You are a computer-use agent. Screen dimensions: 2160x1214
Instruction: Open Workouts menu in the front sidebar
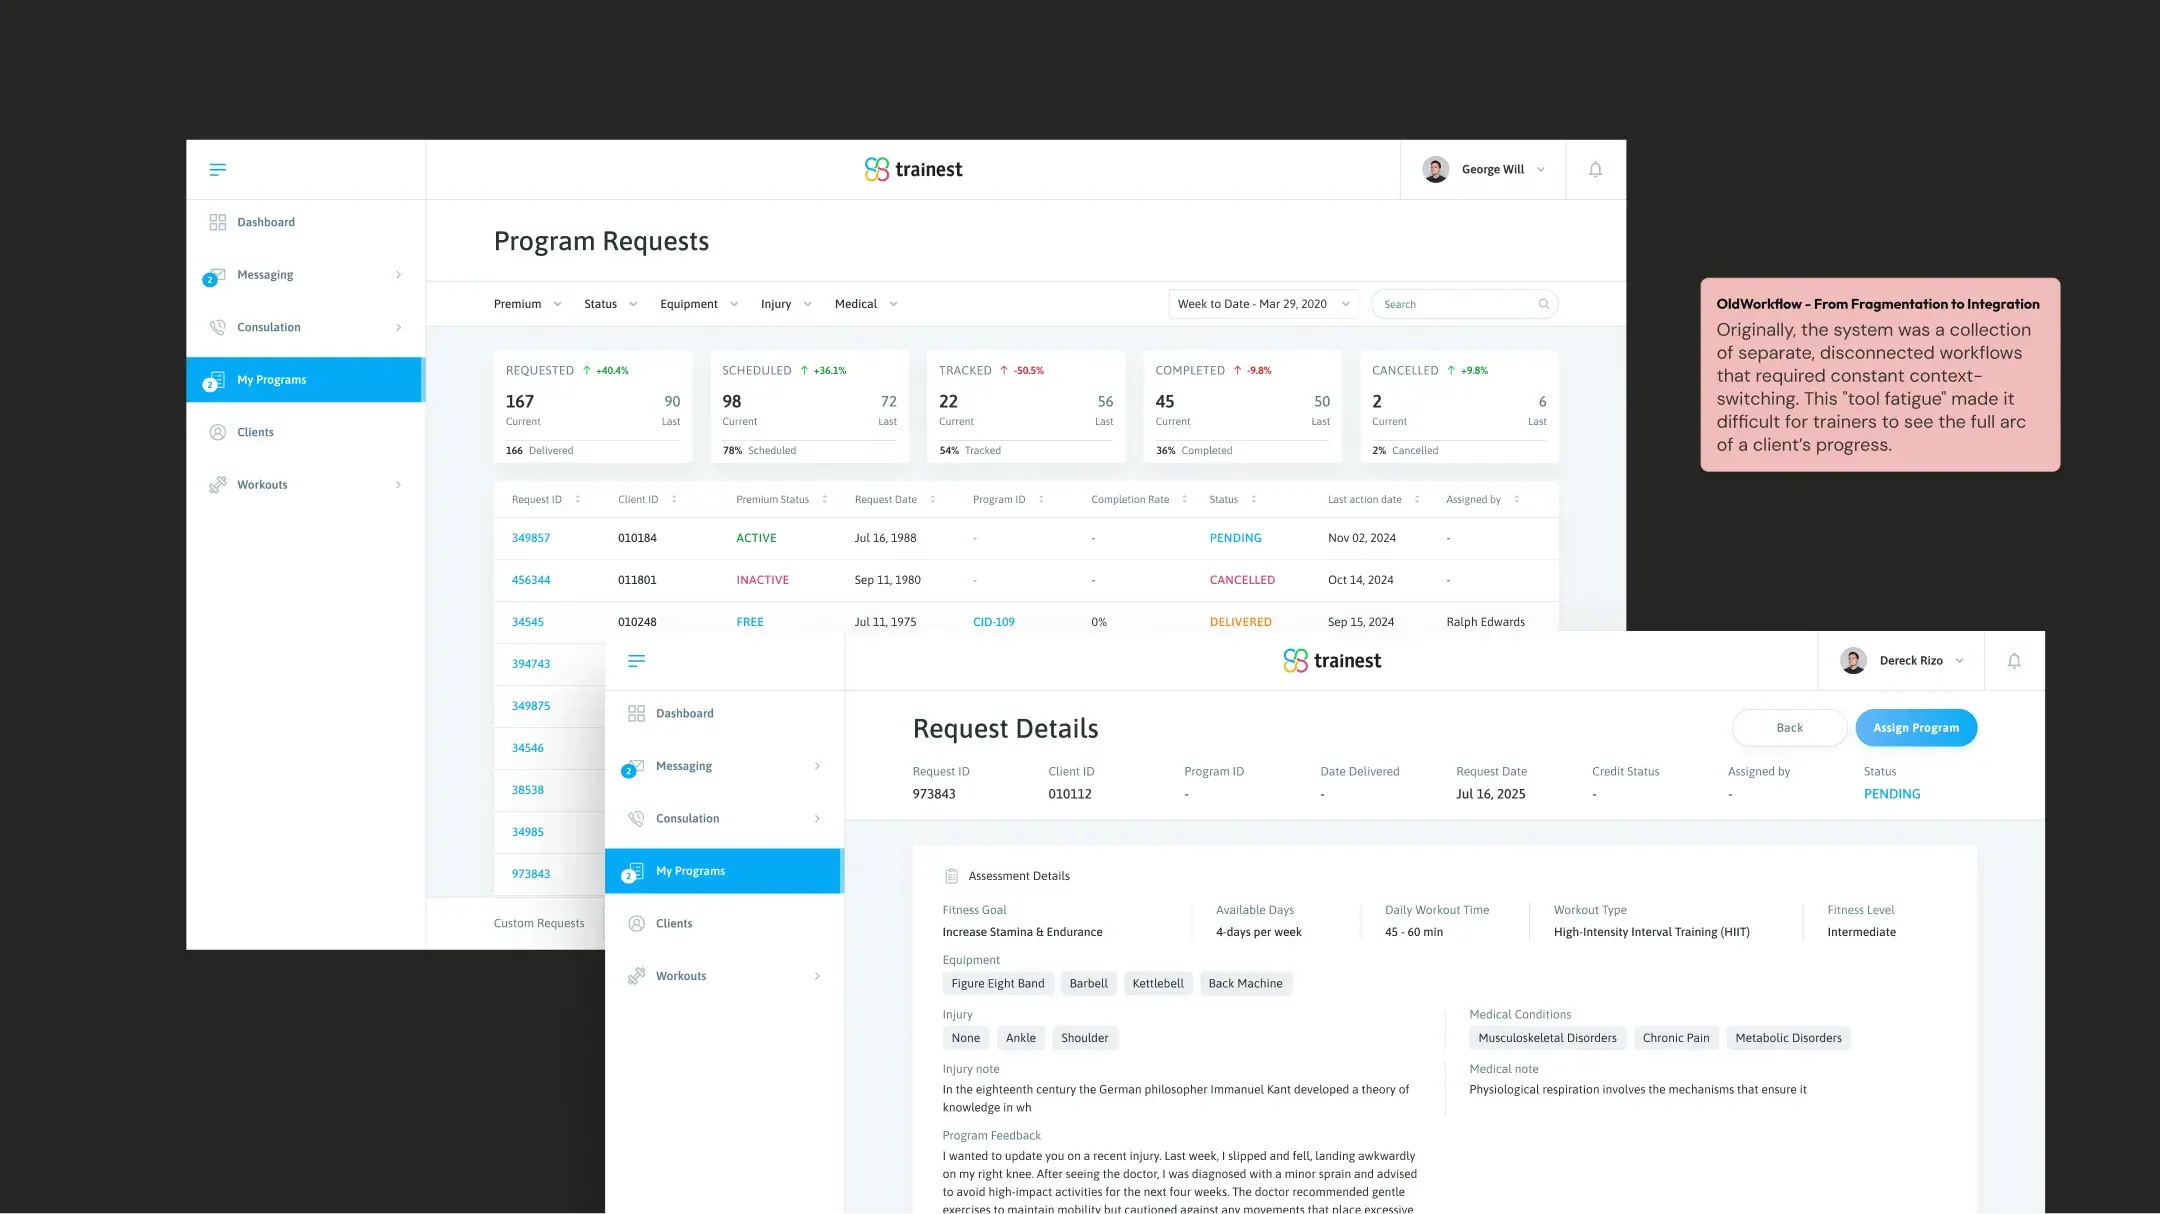(x=681, y=976)
